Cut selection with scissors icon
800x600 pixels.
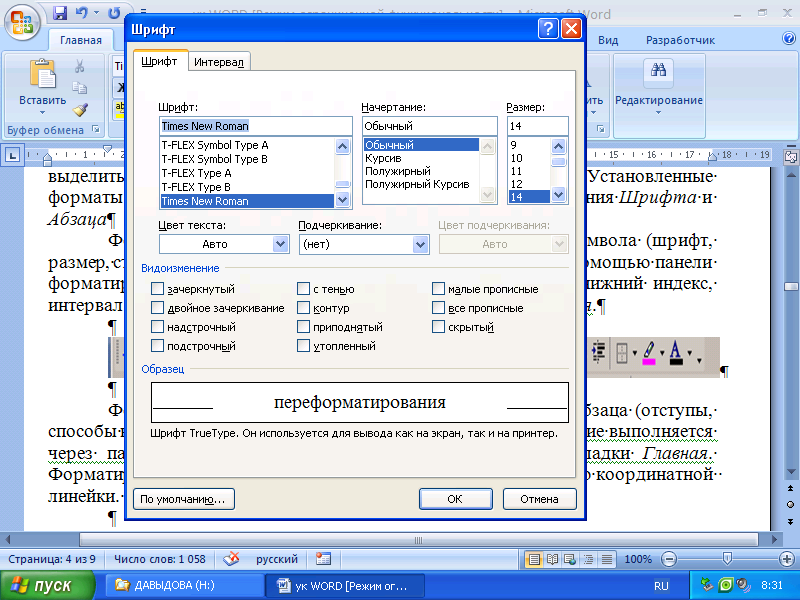80,66
